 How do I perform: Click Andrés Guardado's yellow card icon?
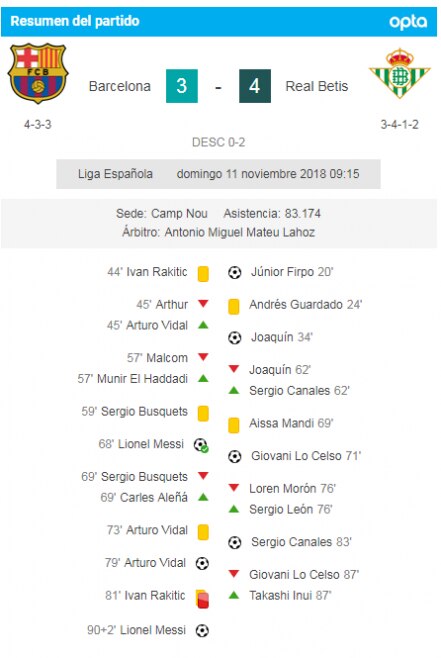tap(234, 306)
